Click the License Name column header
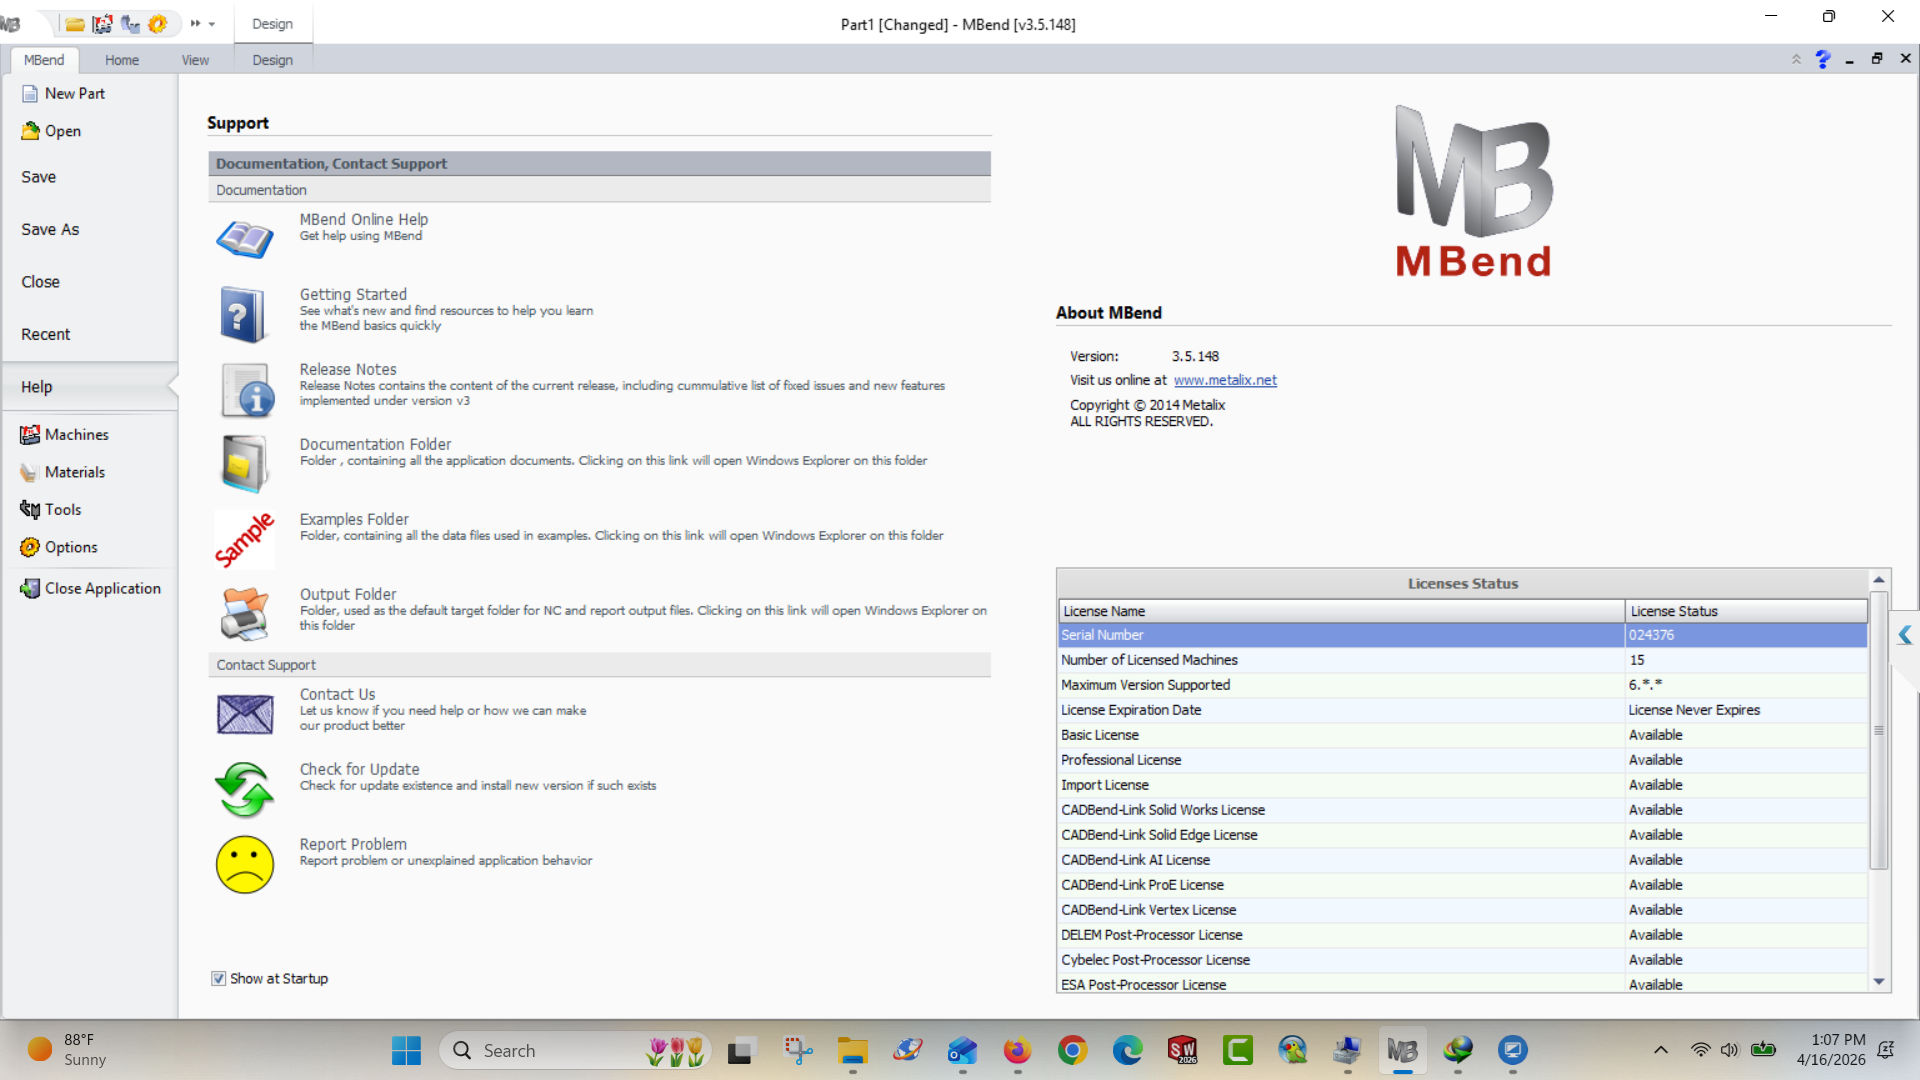 [1341, 611]
